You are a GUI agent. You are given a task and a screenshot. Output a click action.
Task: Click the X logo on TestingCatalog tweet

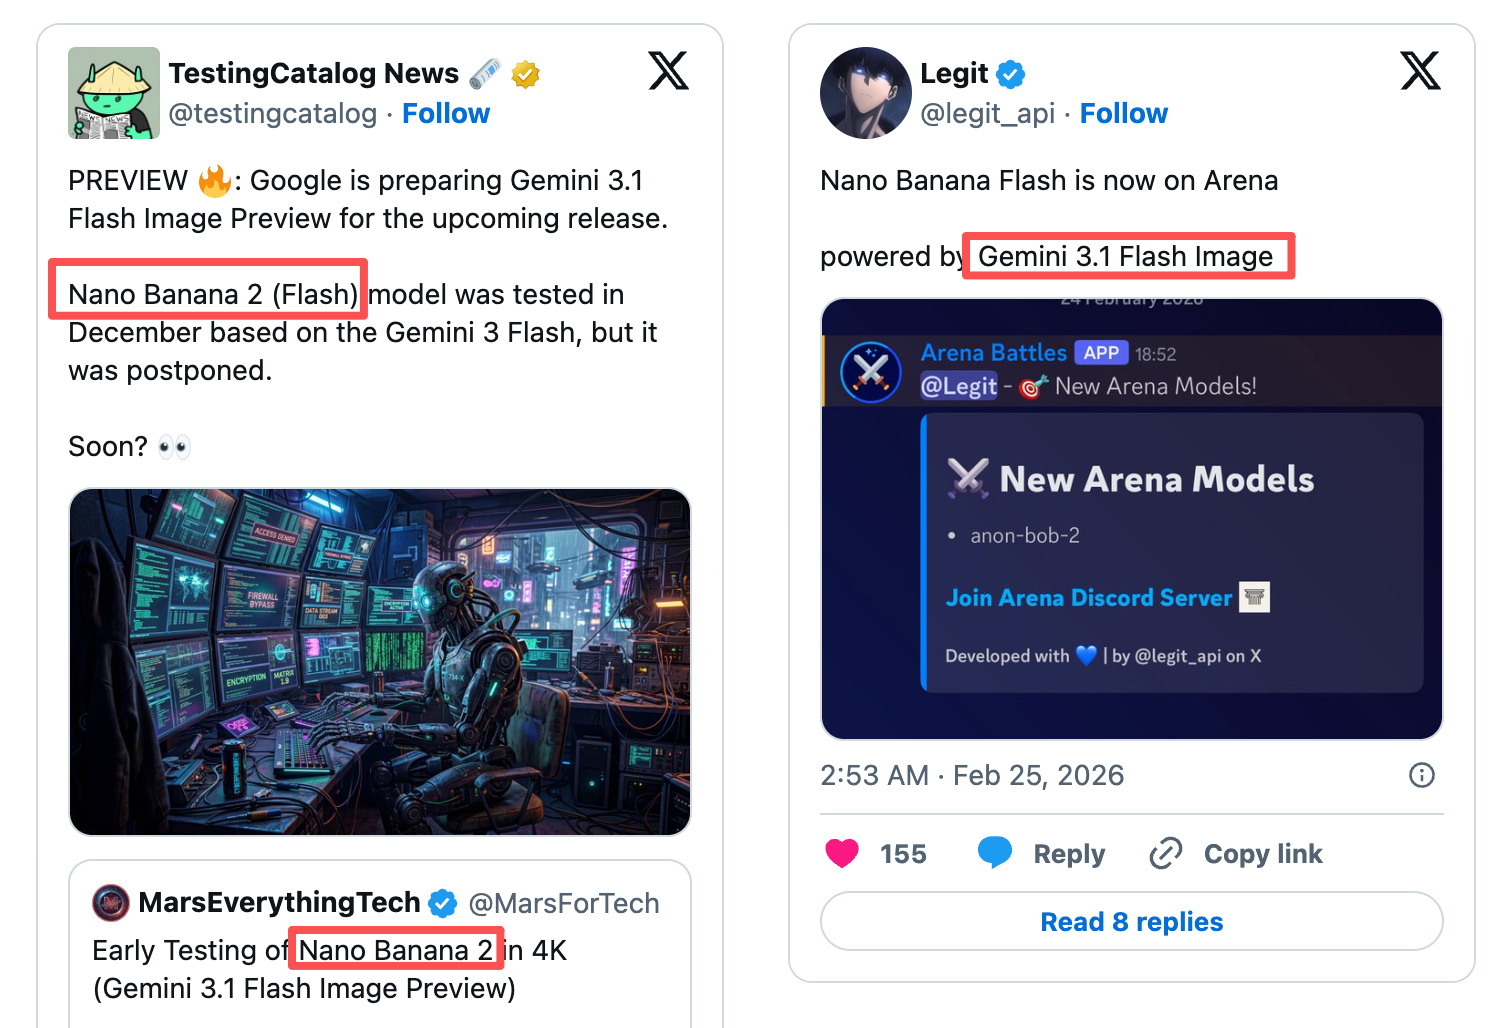tap(668, 71)
